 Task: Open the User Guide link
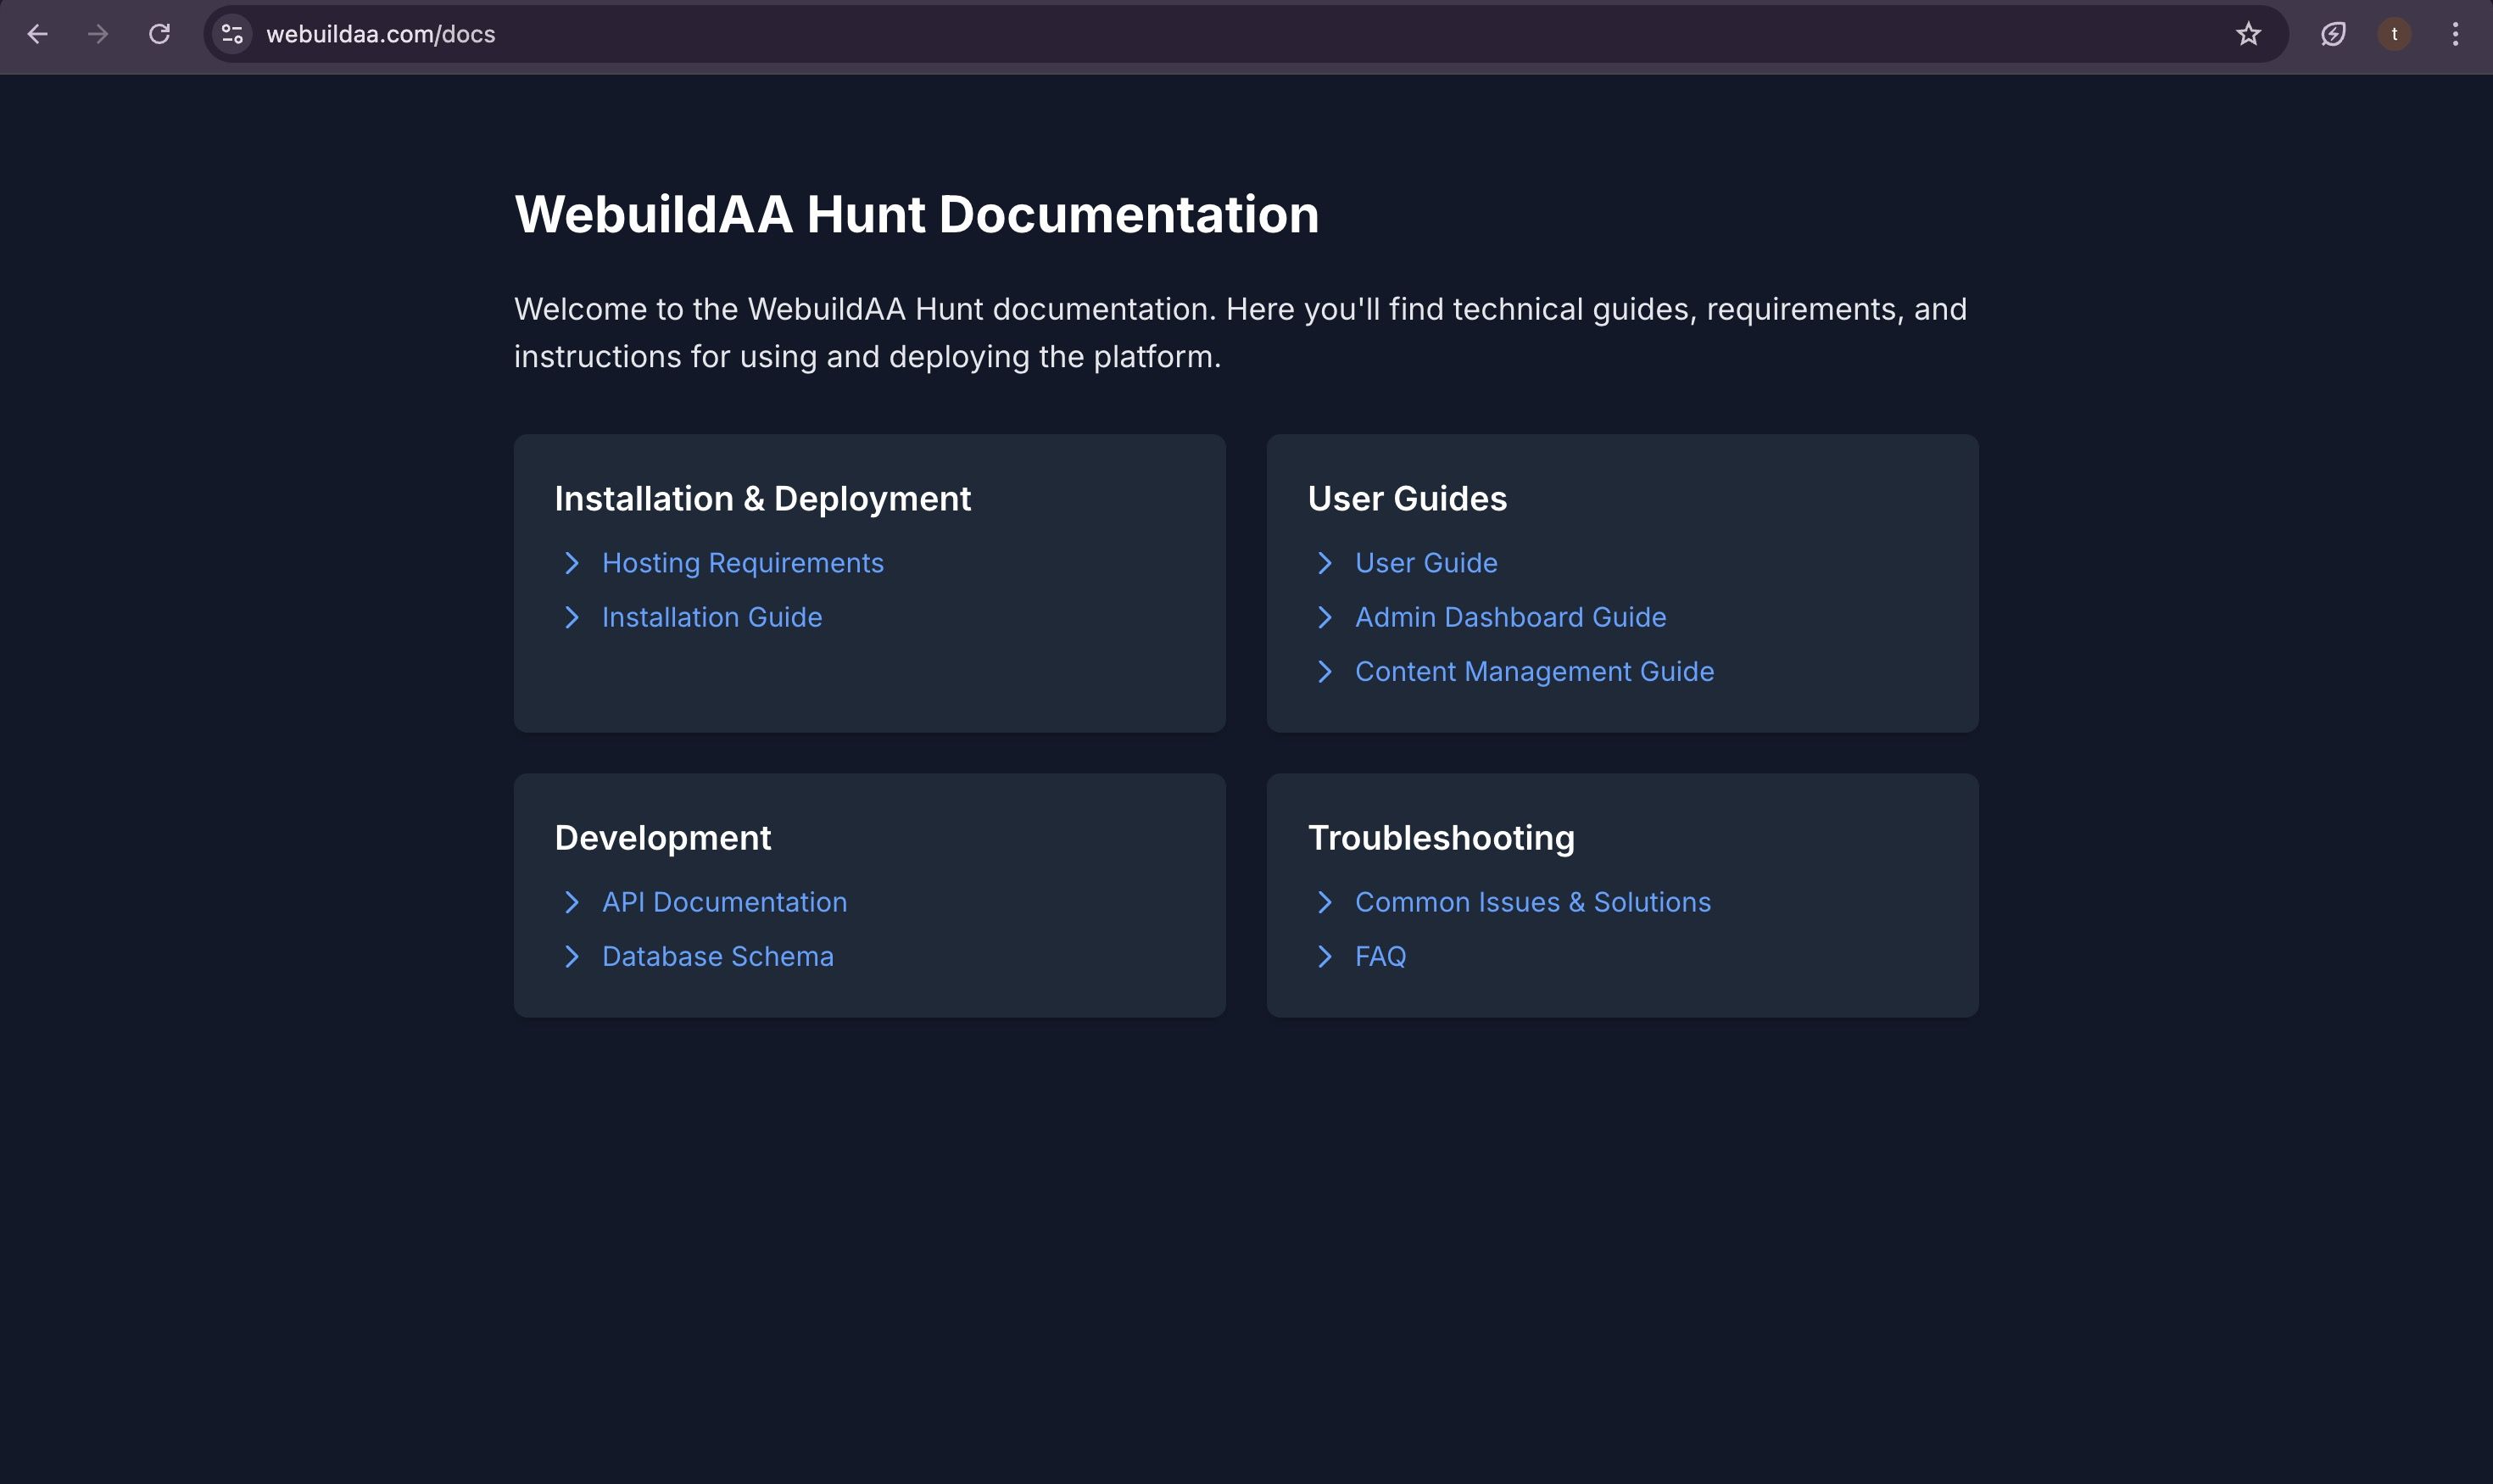(x=1425, y=563)
